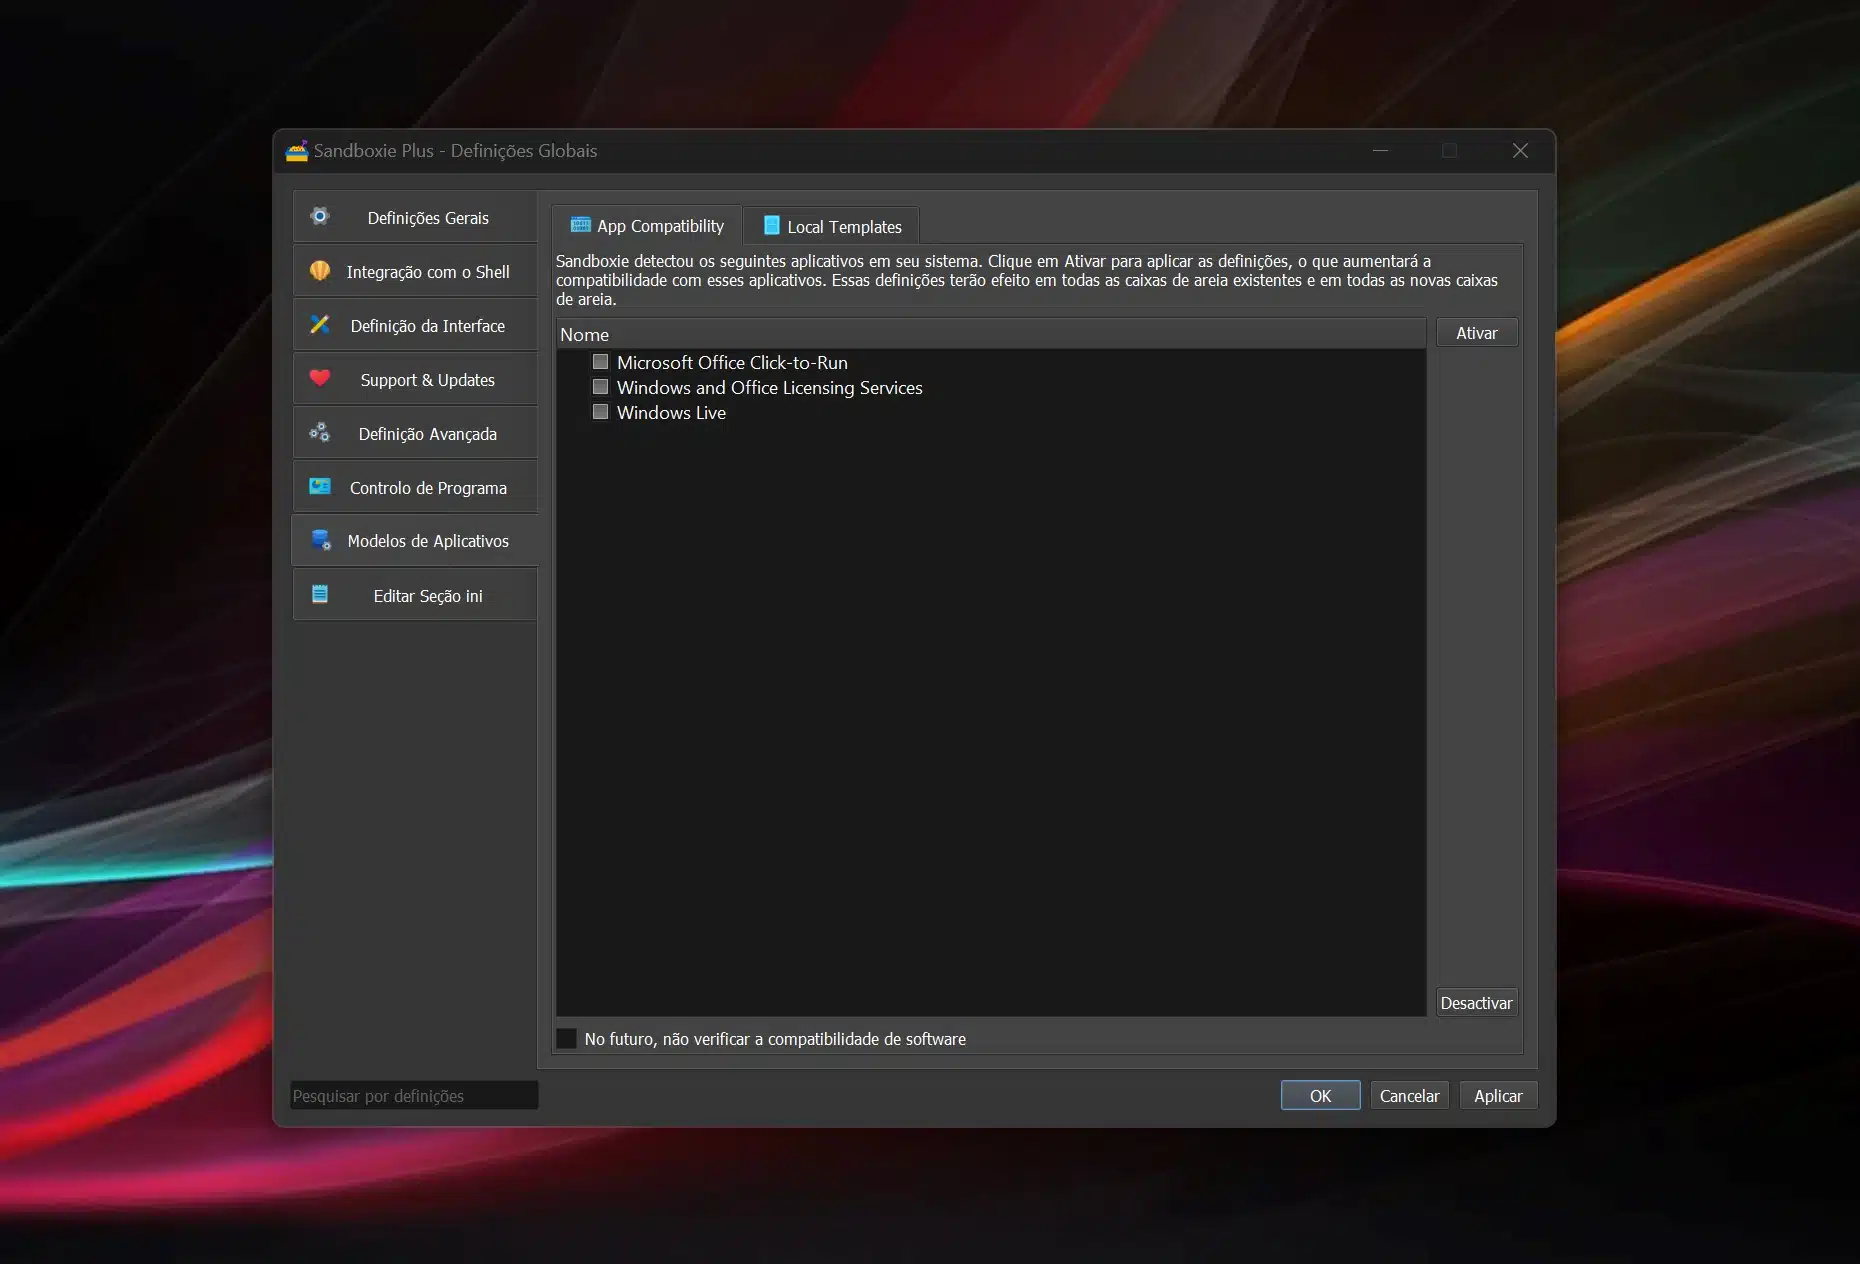
Task: Click the Sandboxie Plus title bar icon
Action: pyautogui.click(x=297, y=151)
